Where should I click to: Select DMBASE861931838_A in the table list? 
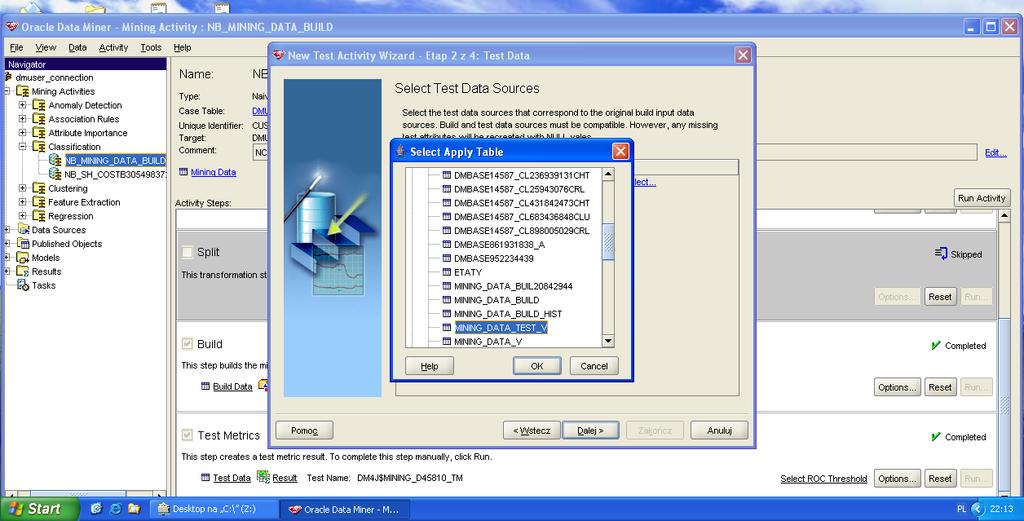click(x=499, y=244)
